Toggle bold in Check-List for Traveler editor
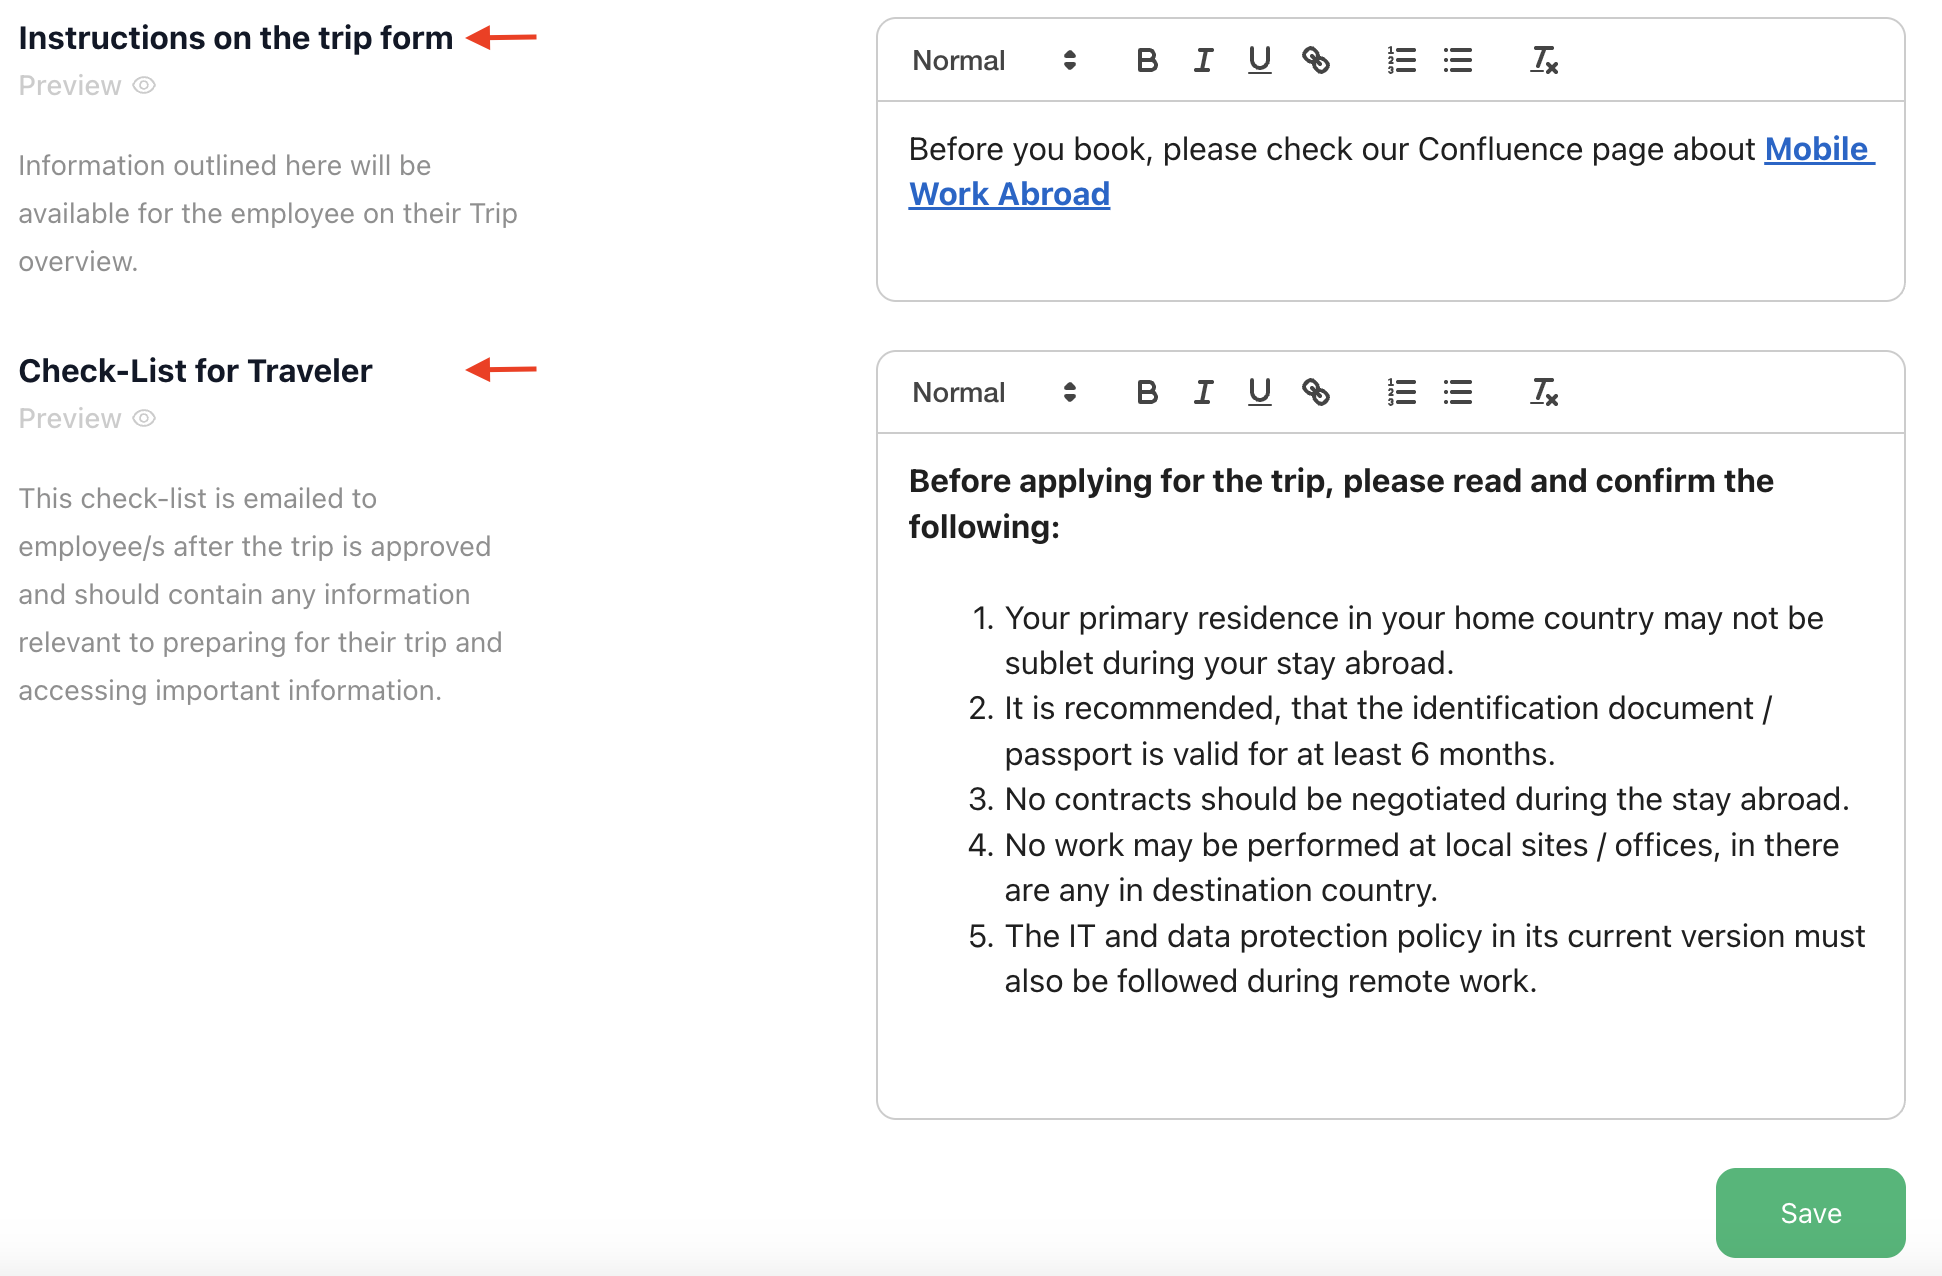Viewport: 1942px width, 1276px height. click(x=1147, y=393)
